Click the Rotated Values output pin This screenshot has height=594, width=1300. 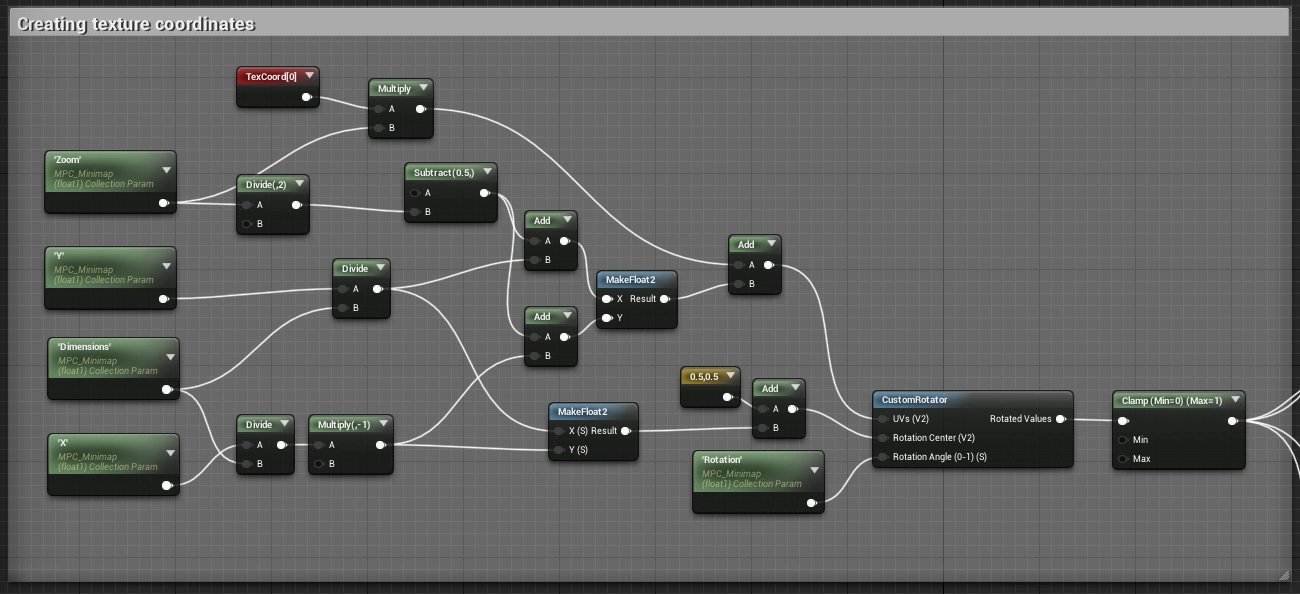1060,419
